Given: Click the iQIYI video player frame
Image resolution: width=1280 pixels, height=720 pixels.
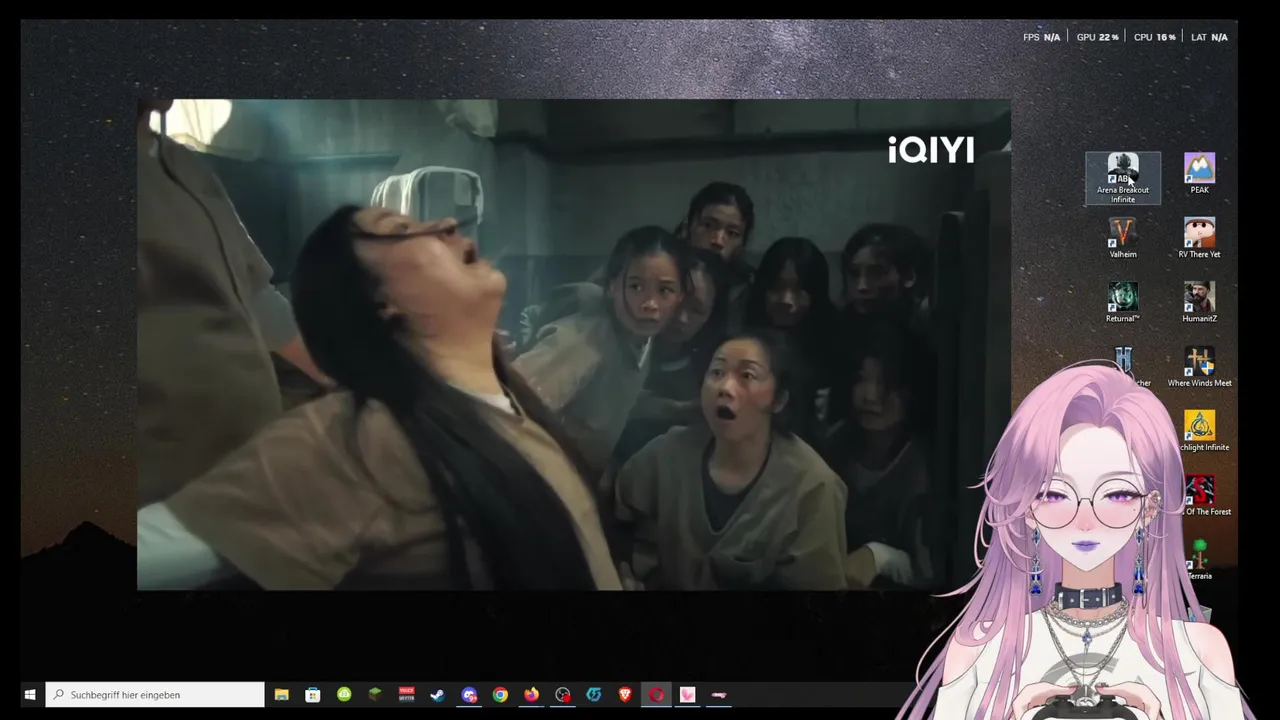Looking at the screenshot, I should tap(574, 345).
